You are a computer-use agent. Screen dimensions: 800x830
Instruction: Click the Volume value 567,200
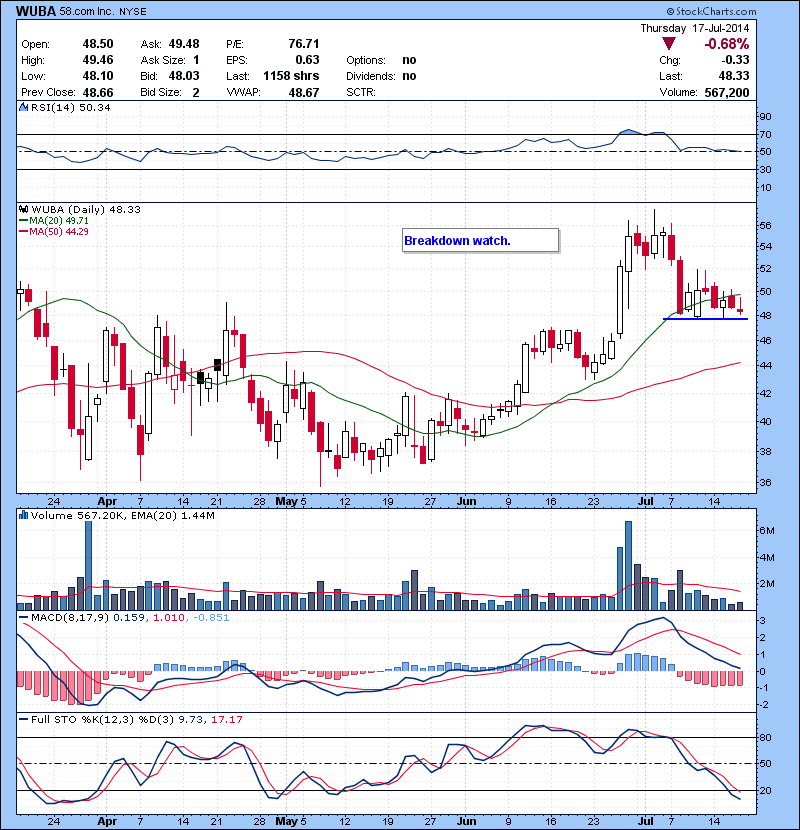point(727,92)
